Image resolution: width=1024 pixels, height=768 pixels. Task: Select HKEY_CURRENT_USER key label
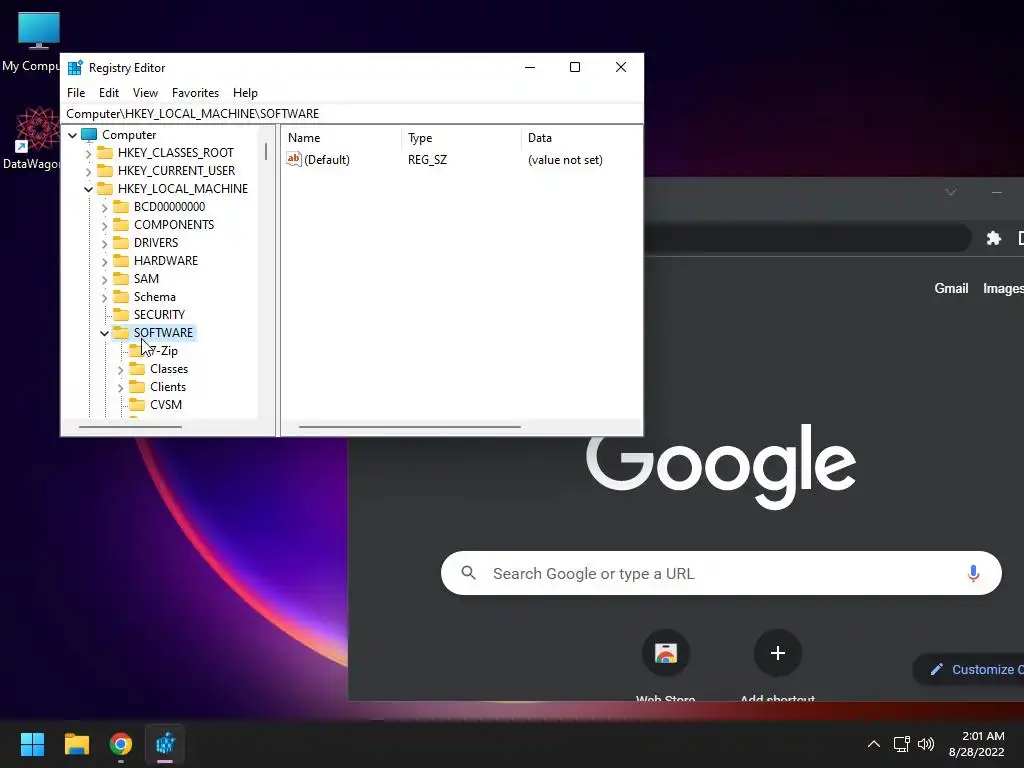[176, 171]
